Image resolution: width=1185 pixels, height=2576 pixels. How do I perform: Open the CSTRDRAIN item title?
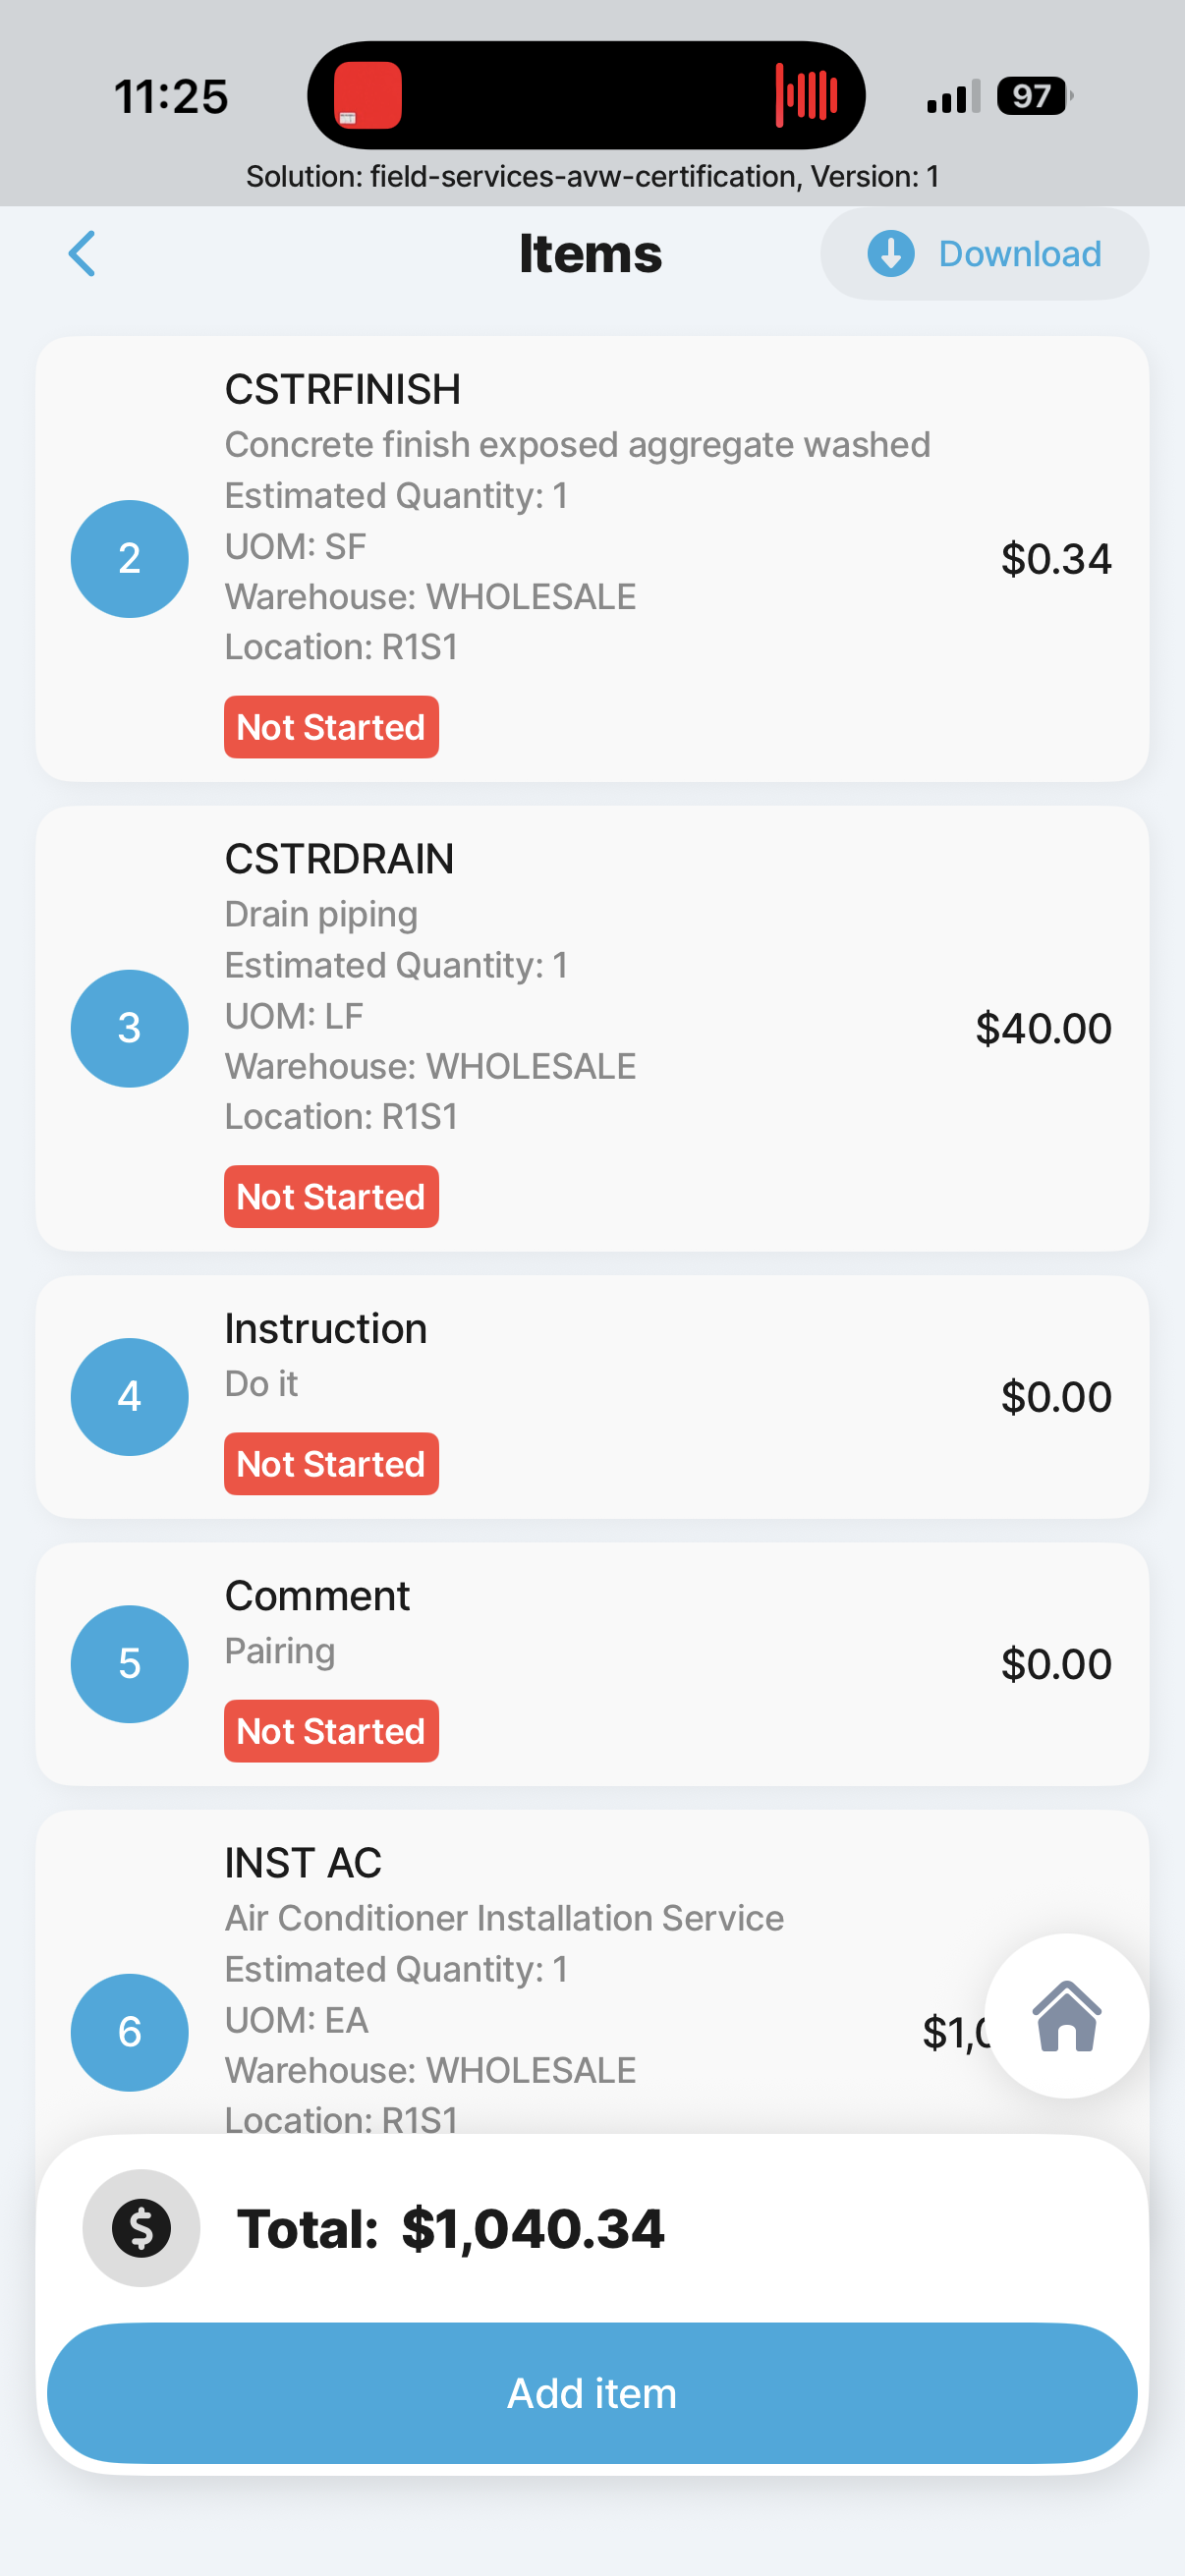[x=339, y=859]
